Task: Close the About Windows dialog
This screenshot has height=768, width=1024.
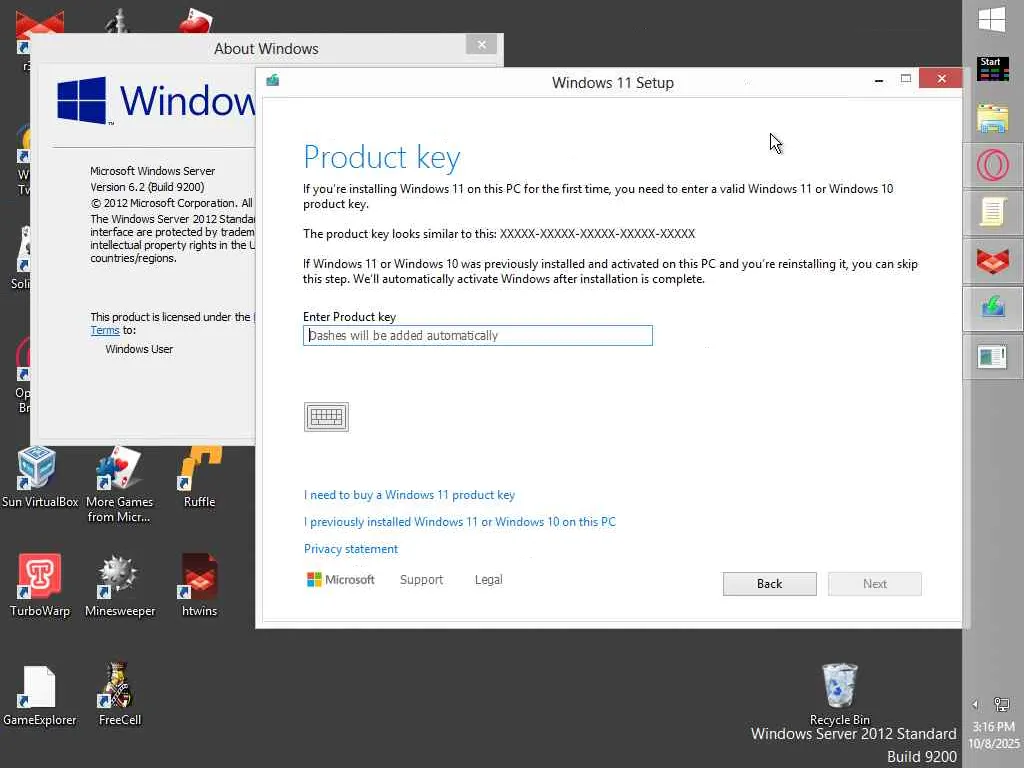Action: coord(481,44)
